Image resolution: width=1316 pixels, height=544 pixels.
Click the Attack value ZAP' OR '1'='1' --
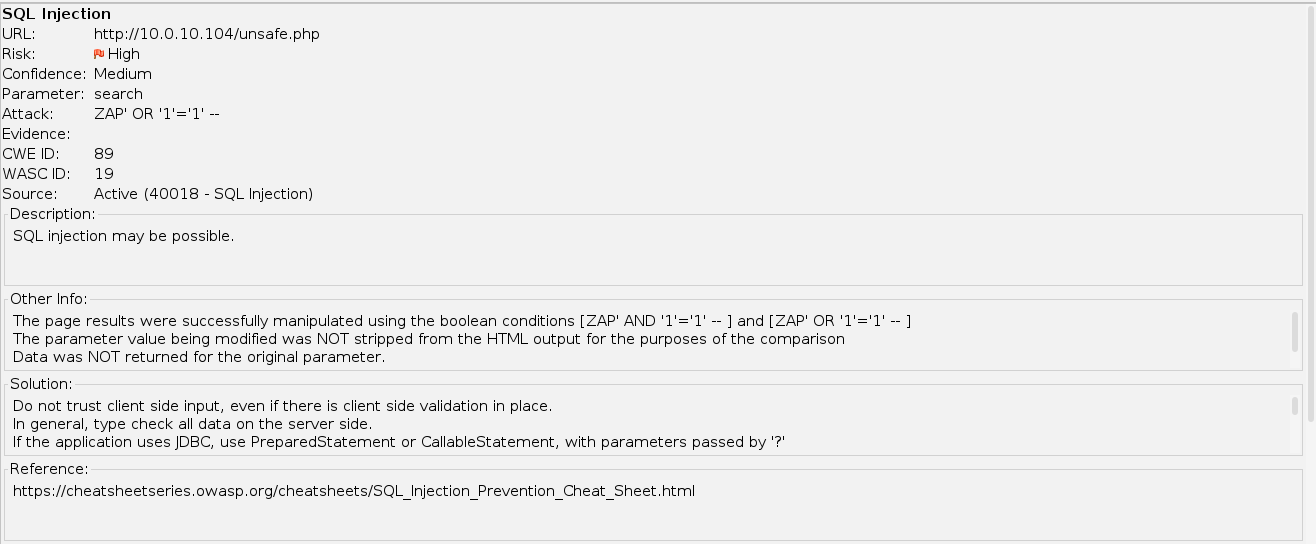point(156,114)
